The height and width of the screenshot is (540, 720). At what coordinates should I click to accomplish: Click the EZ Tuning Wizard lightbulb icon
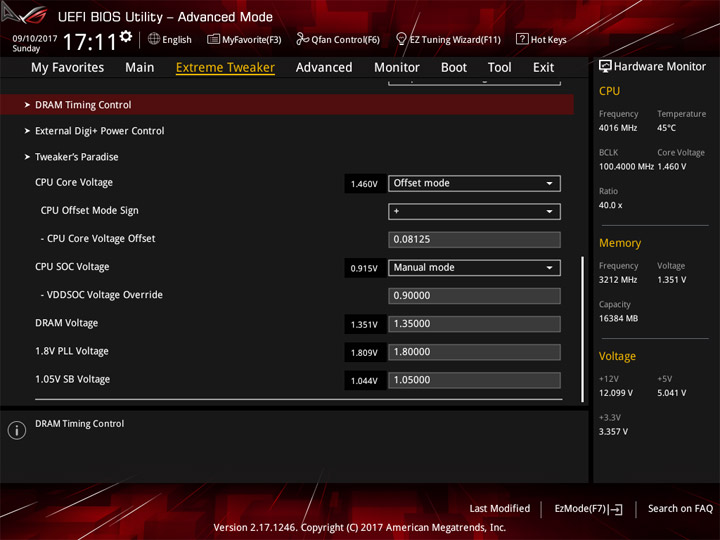coord(401,39)
